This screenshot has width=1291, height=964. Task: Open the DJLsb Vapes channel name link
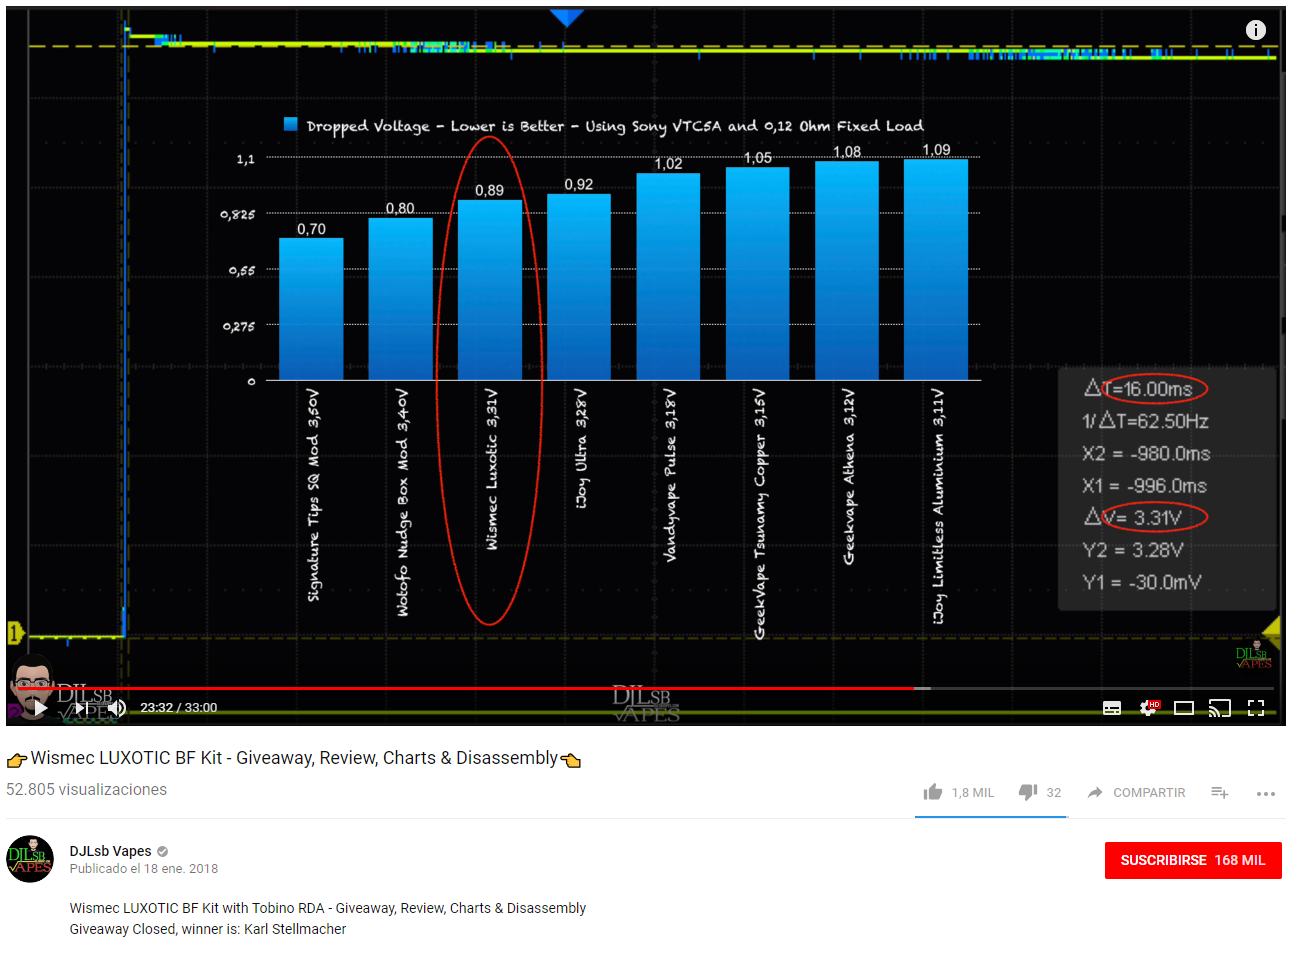pyautogui.click(x=110, y=851)
